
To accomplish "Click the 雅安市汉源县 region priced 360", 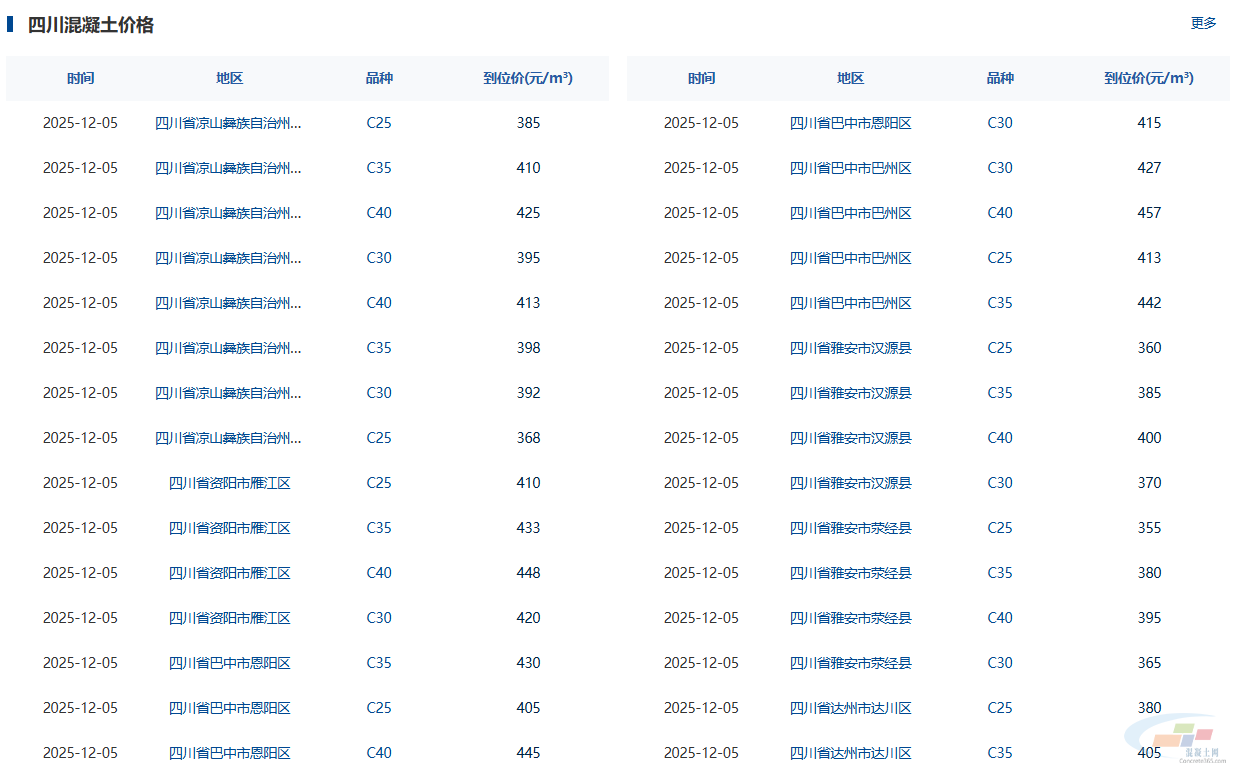I will click(x=850, y=348).
